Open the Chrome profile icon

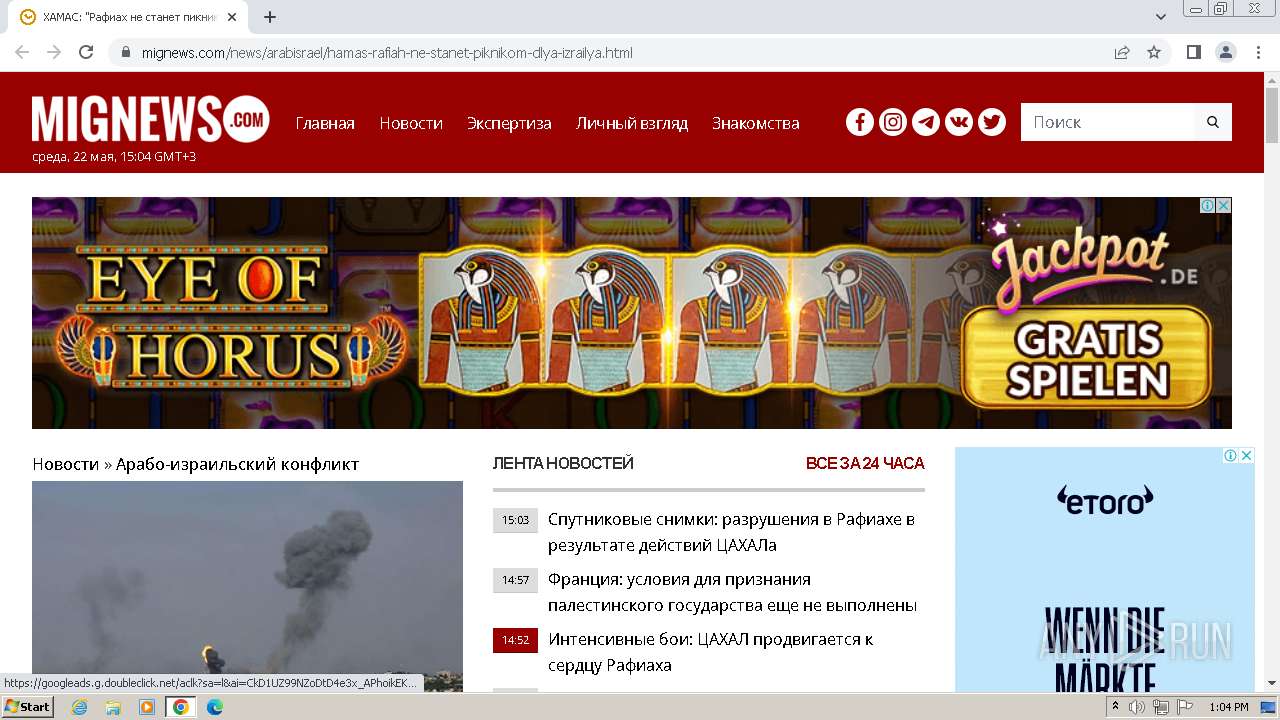(x=1226, y=52)
